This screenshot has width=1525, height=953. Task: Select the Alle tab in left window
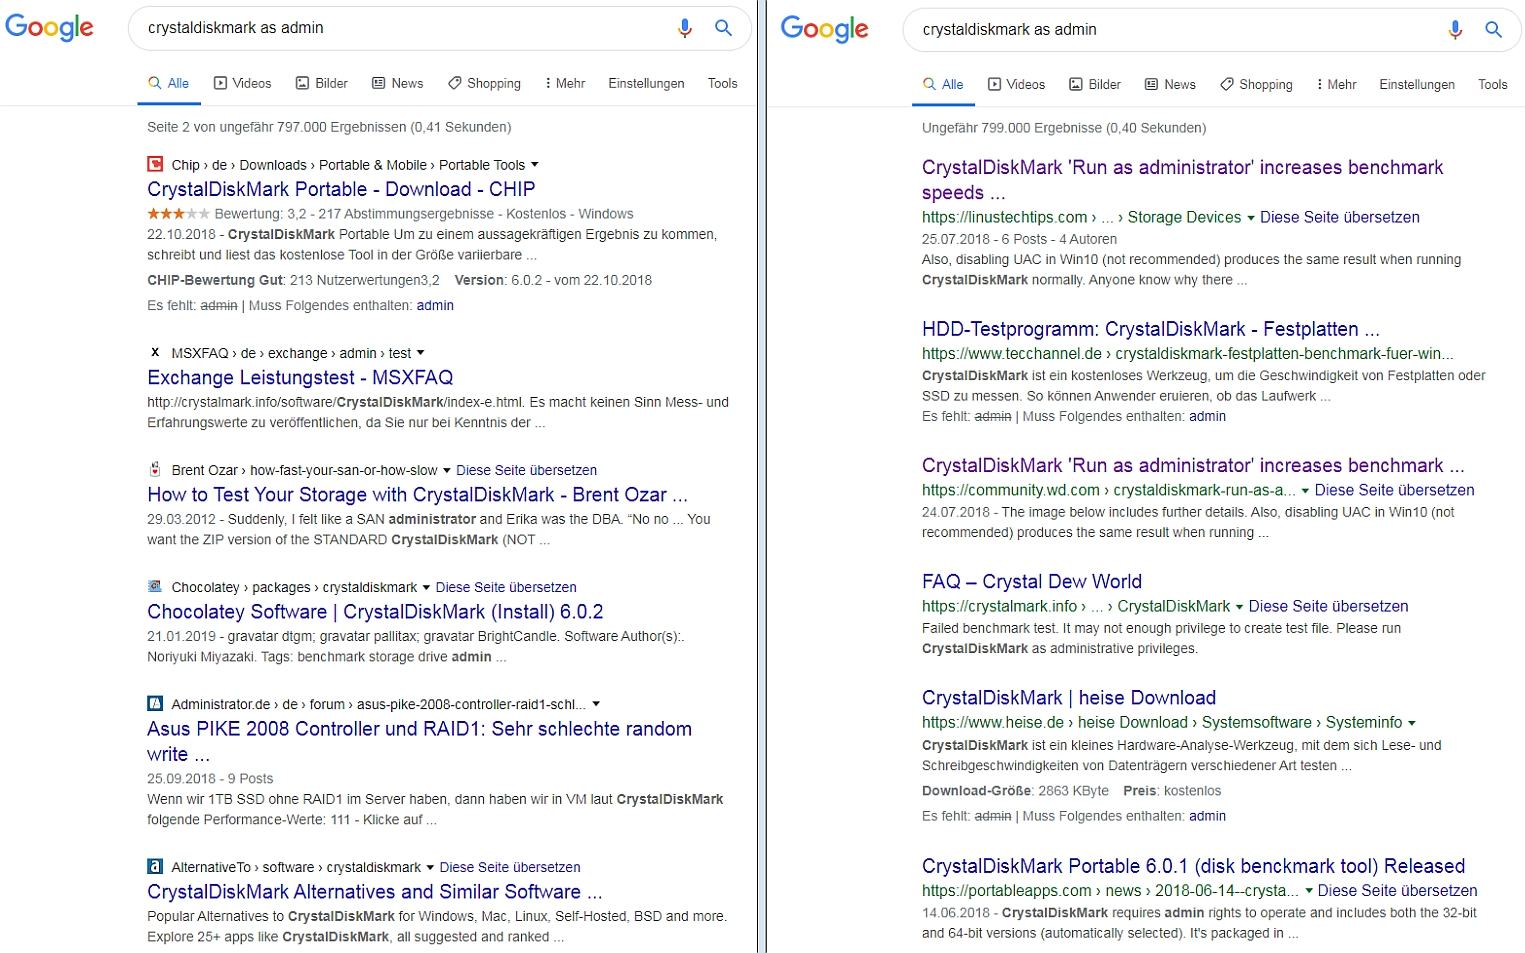169,83
